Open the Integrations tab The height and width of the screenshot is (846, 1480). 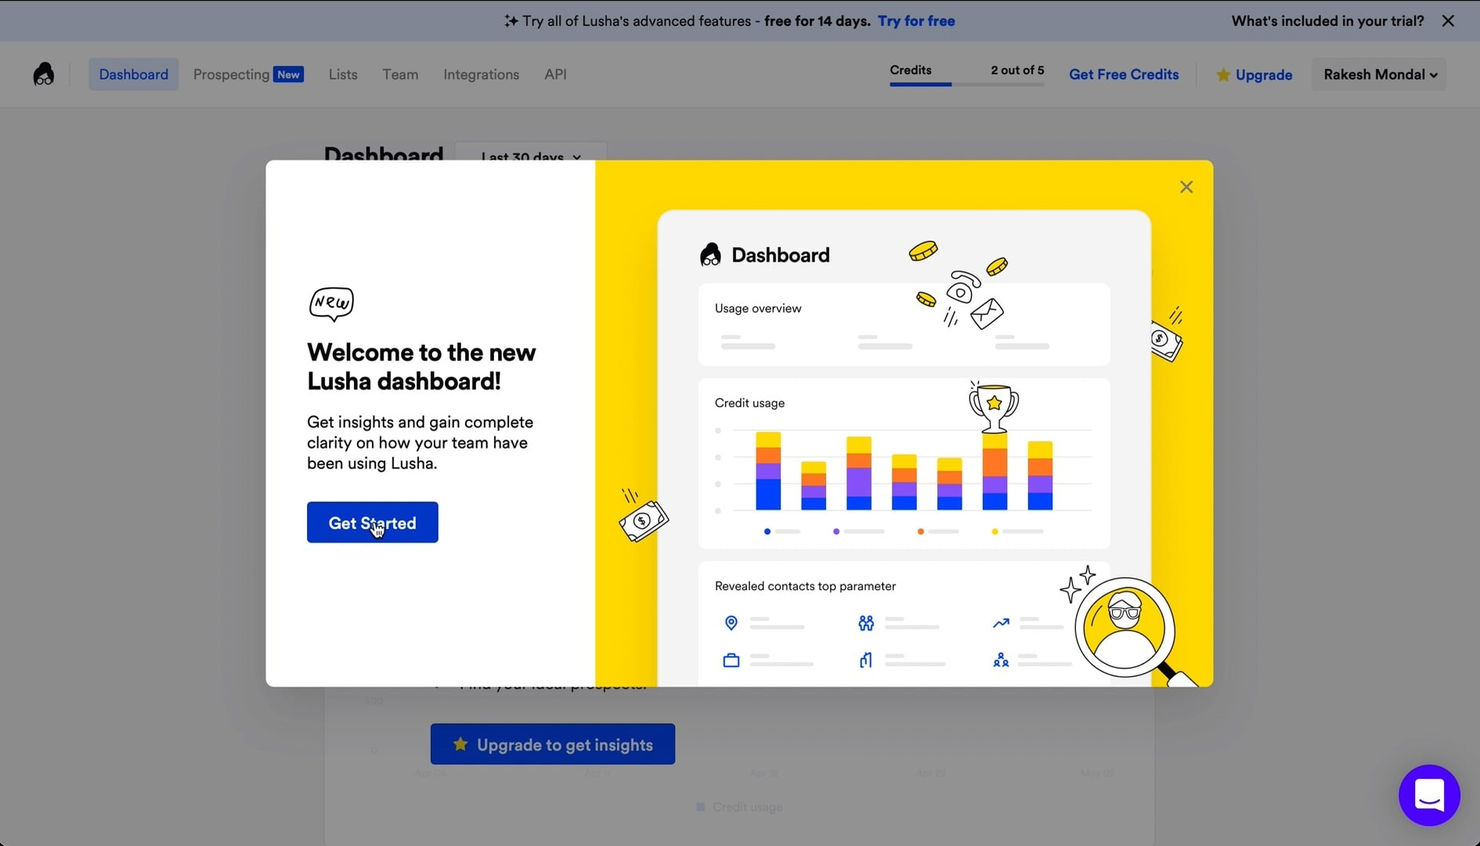tap(481, 74)
